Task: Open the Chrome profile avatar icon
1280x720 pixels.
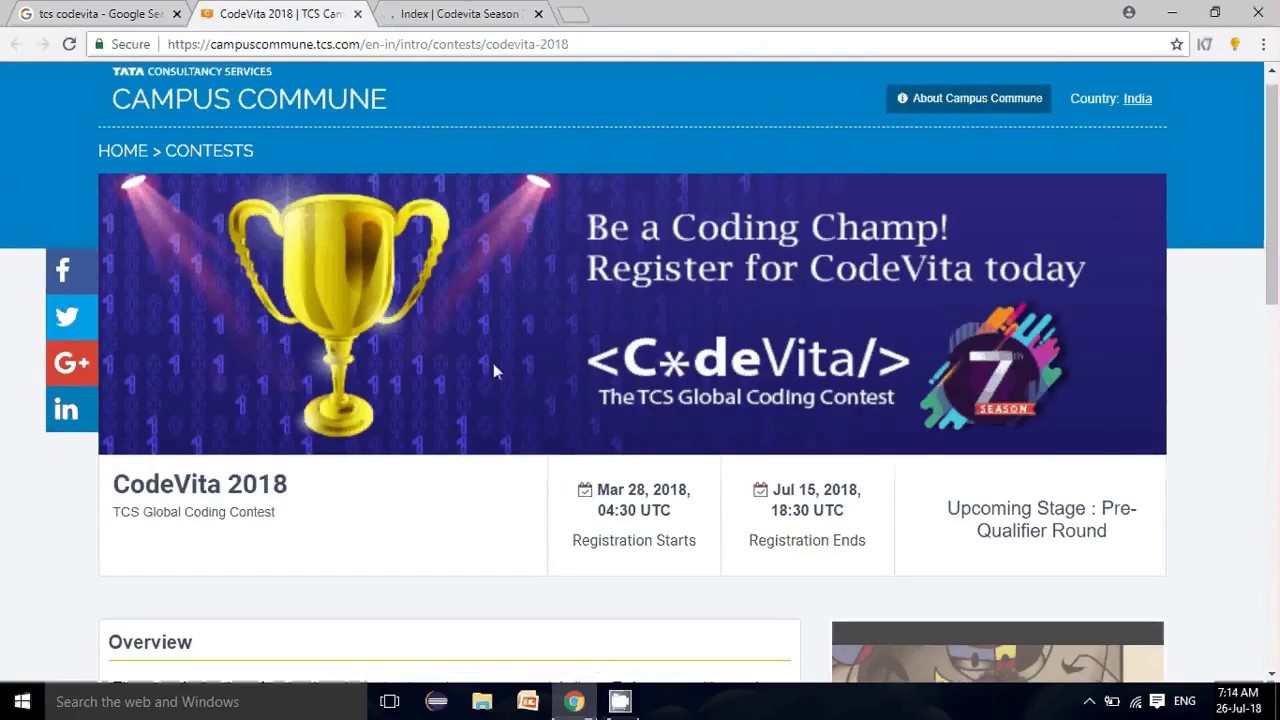Action: pos(1129,12)
